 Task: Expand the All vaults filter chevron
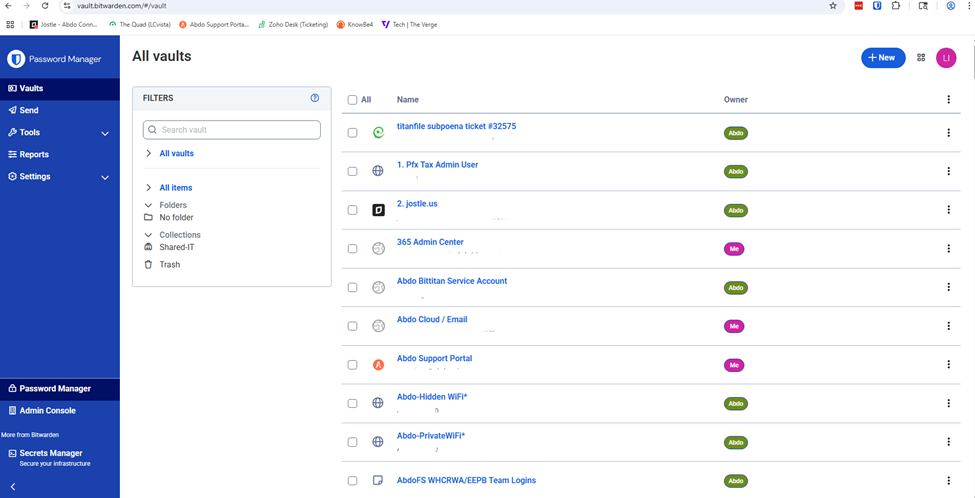tap(148, 153)
